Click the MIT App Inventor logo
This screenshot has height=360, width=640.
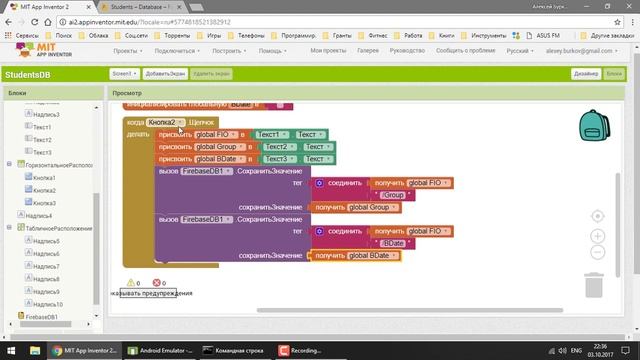click(x=44, y=50)
